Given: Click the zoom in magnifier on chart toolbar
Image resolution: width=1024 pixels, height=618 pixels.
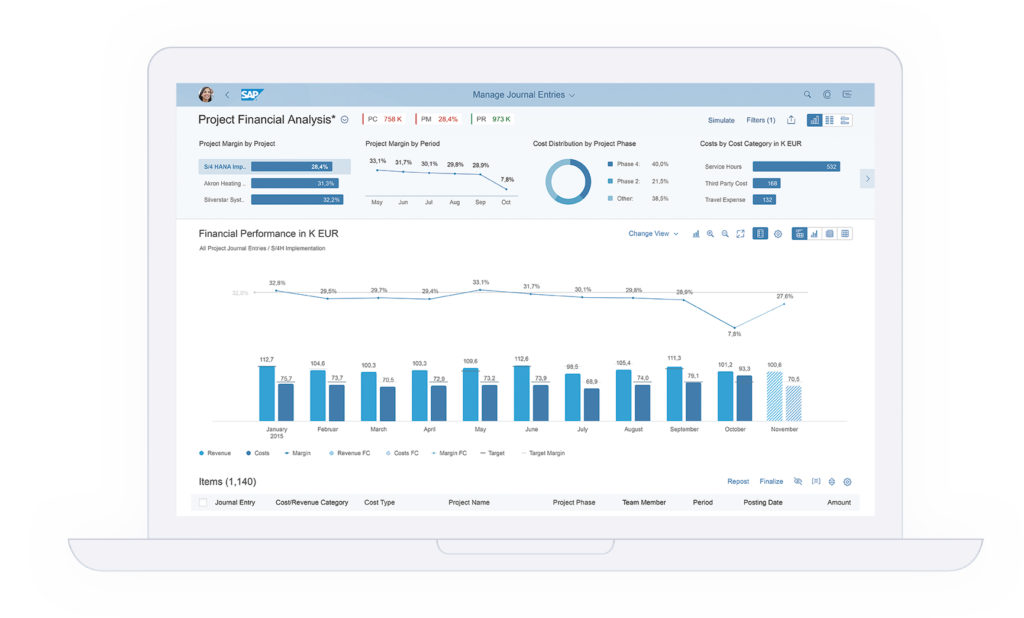Looking at the screenshot, I should coord(710,234).
